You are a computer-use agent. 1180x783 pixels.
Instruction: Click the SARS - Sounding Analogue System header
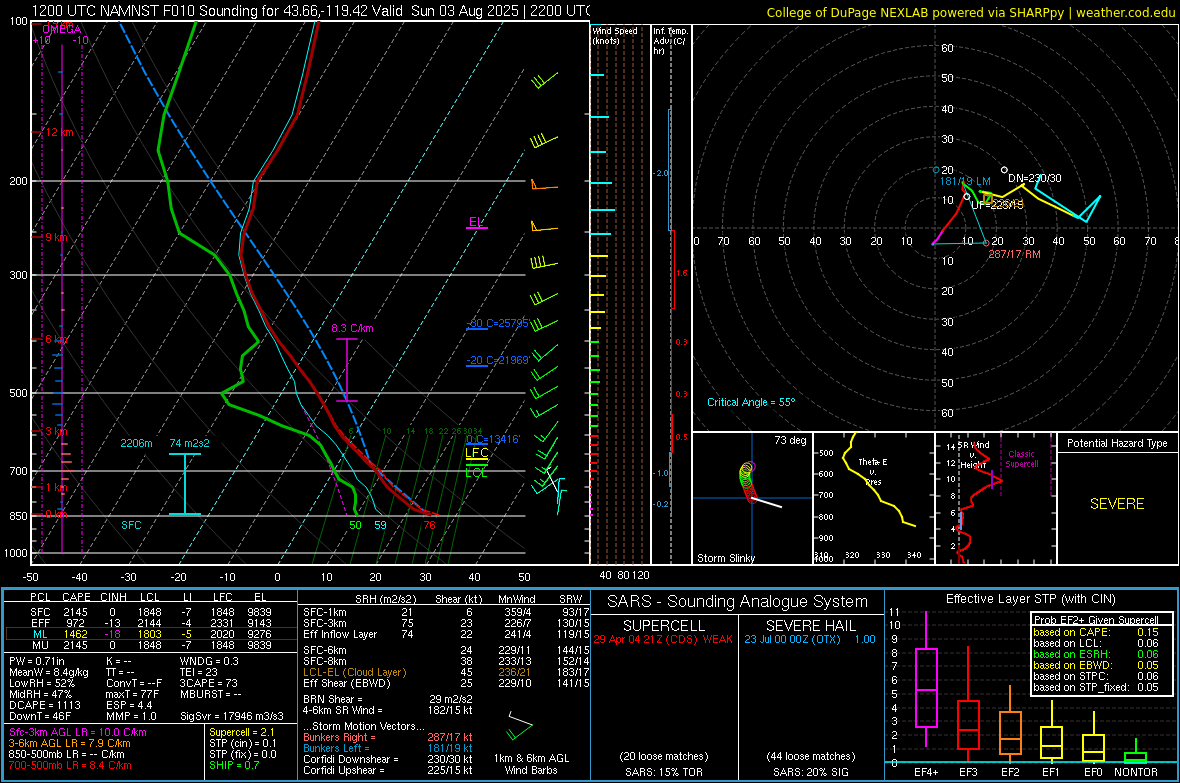(737, 602)
